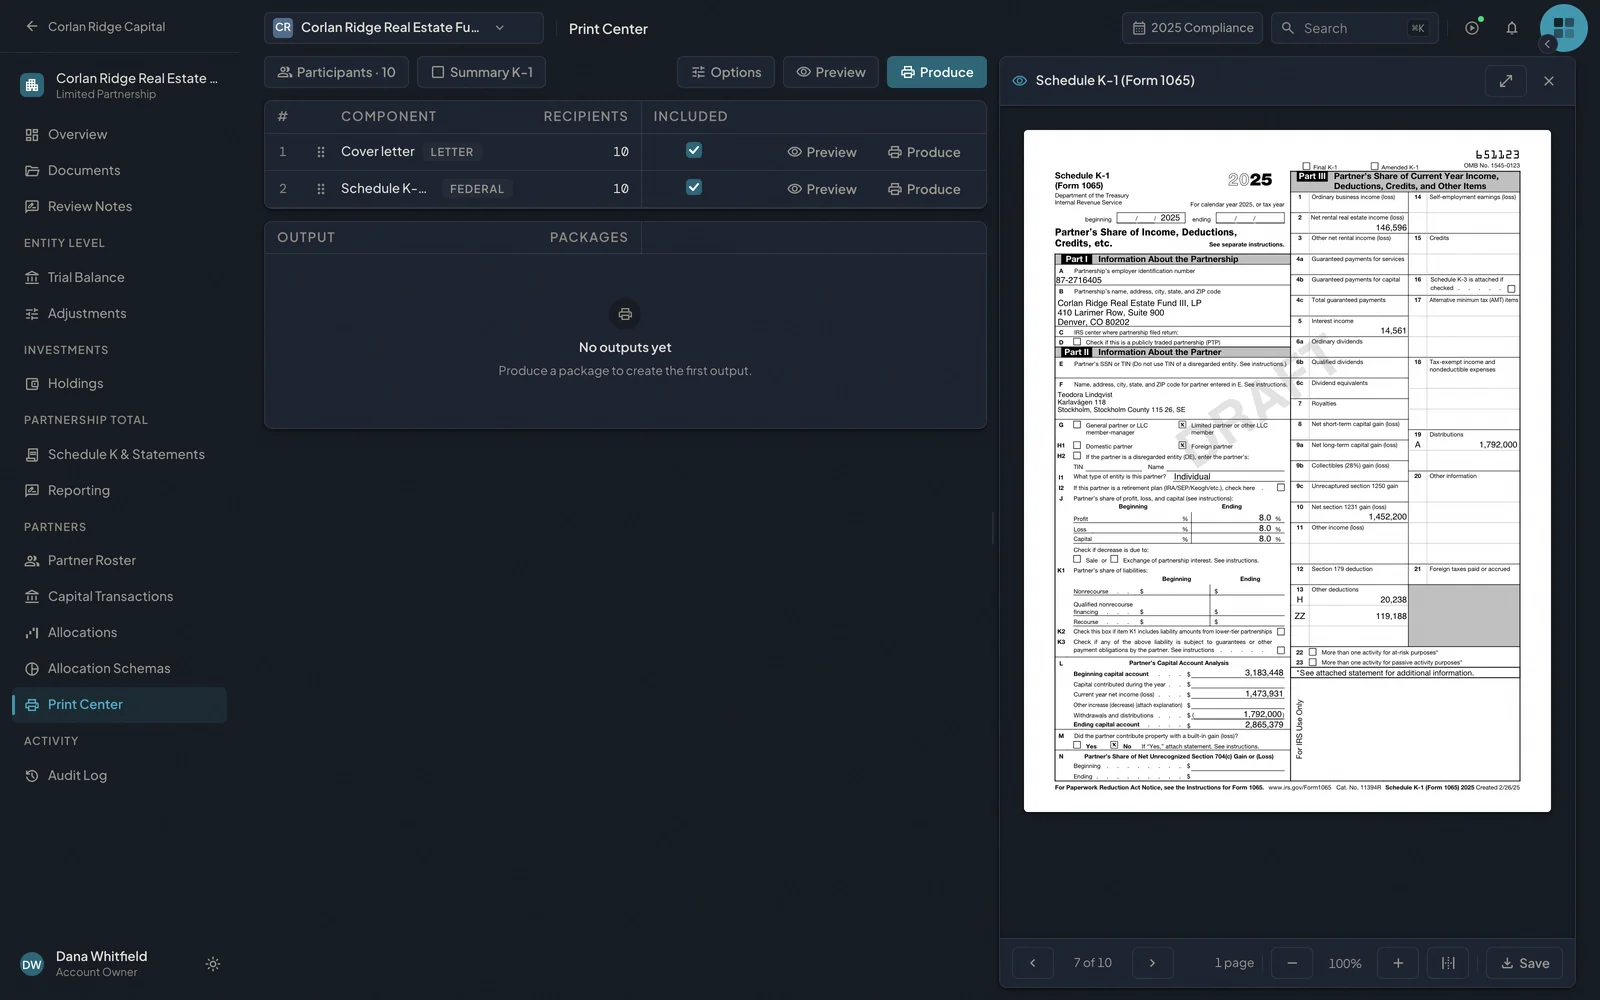Open the Audit Log
The height and width of the screenshot is (1000, 1600).
120,776
